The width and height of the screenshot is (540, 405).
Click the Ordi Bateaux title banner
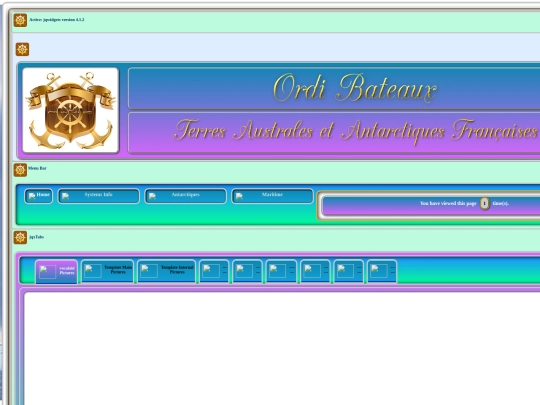coord(334,89)
